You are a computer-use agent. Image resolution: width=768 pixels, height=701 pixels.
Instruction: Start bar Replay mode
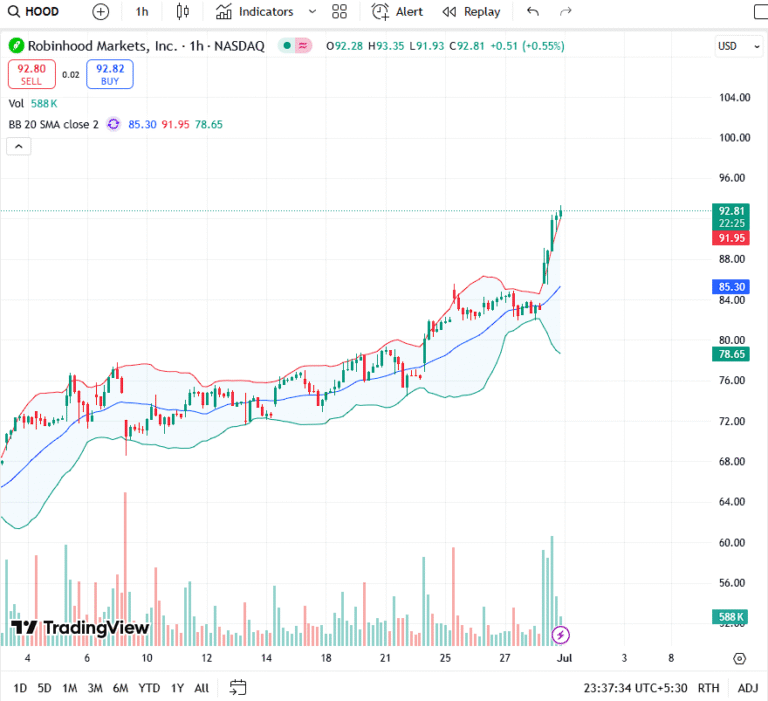click(x=471, y=12)
